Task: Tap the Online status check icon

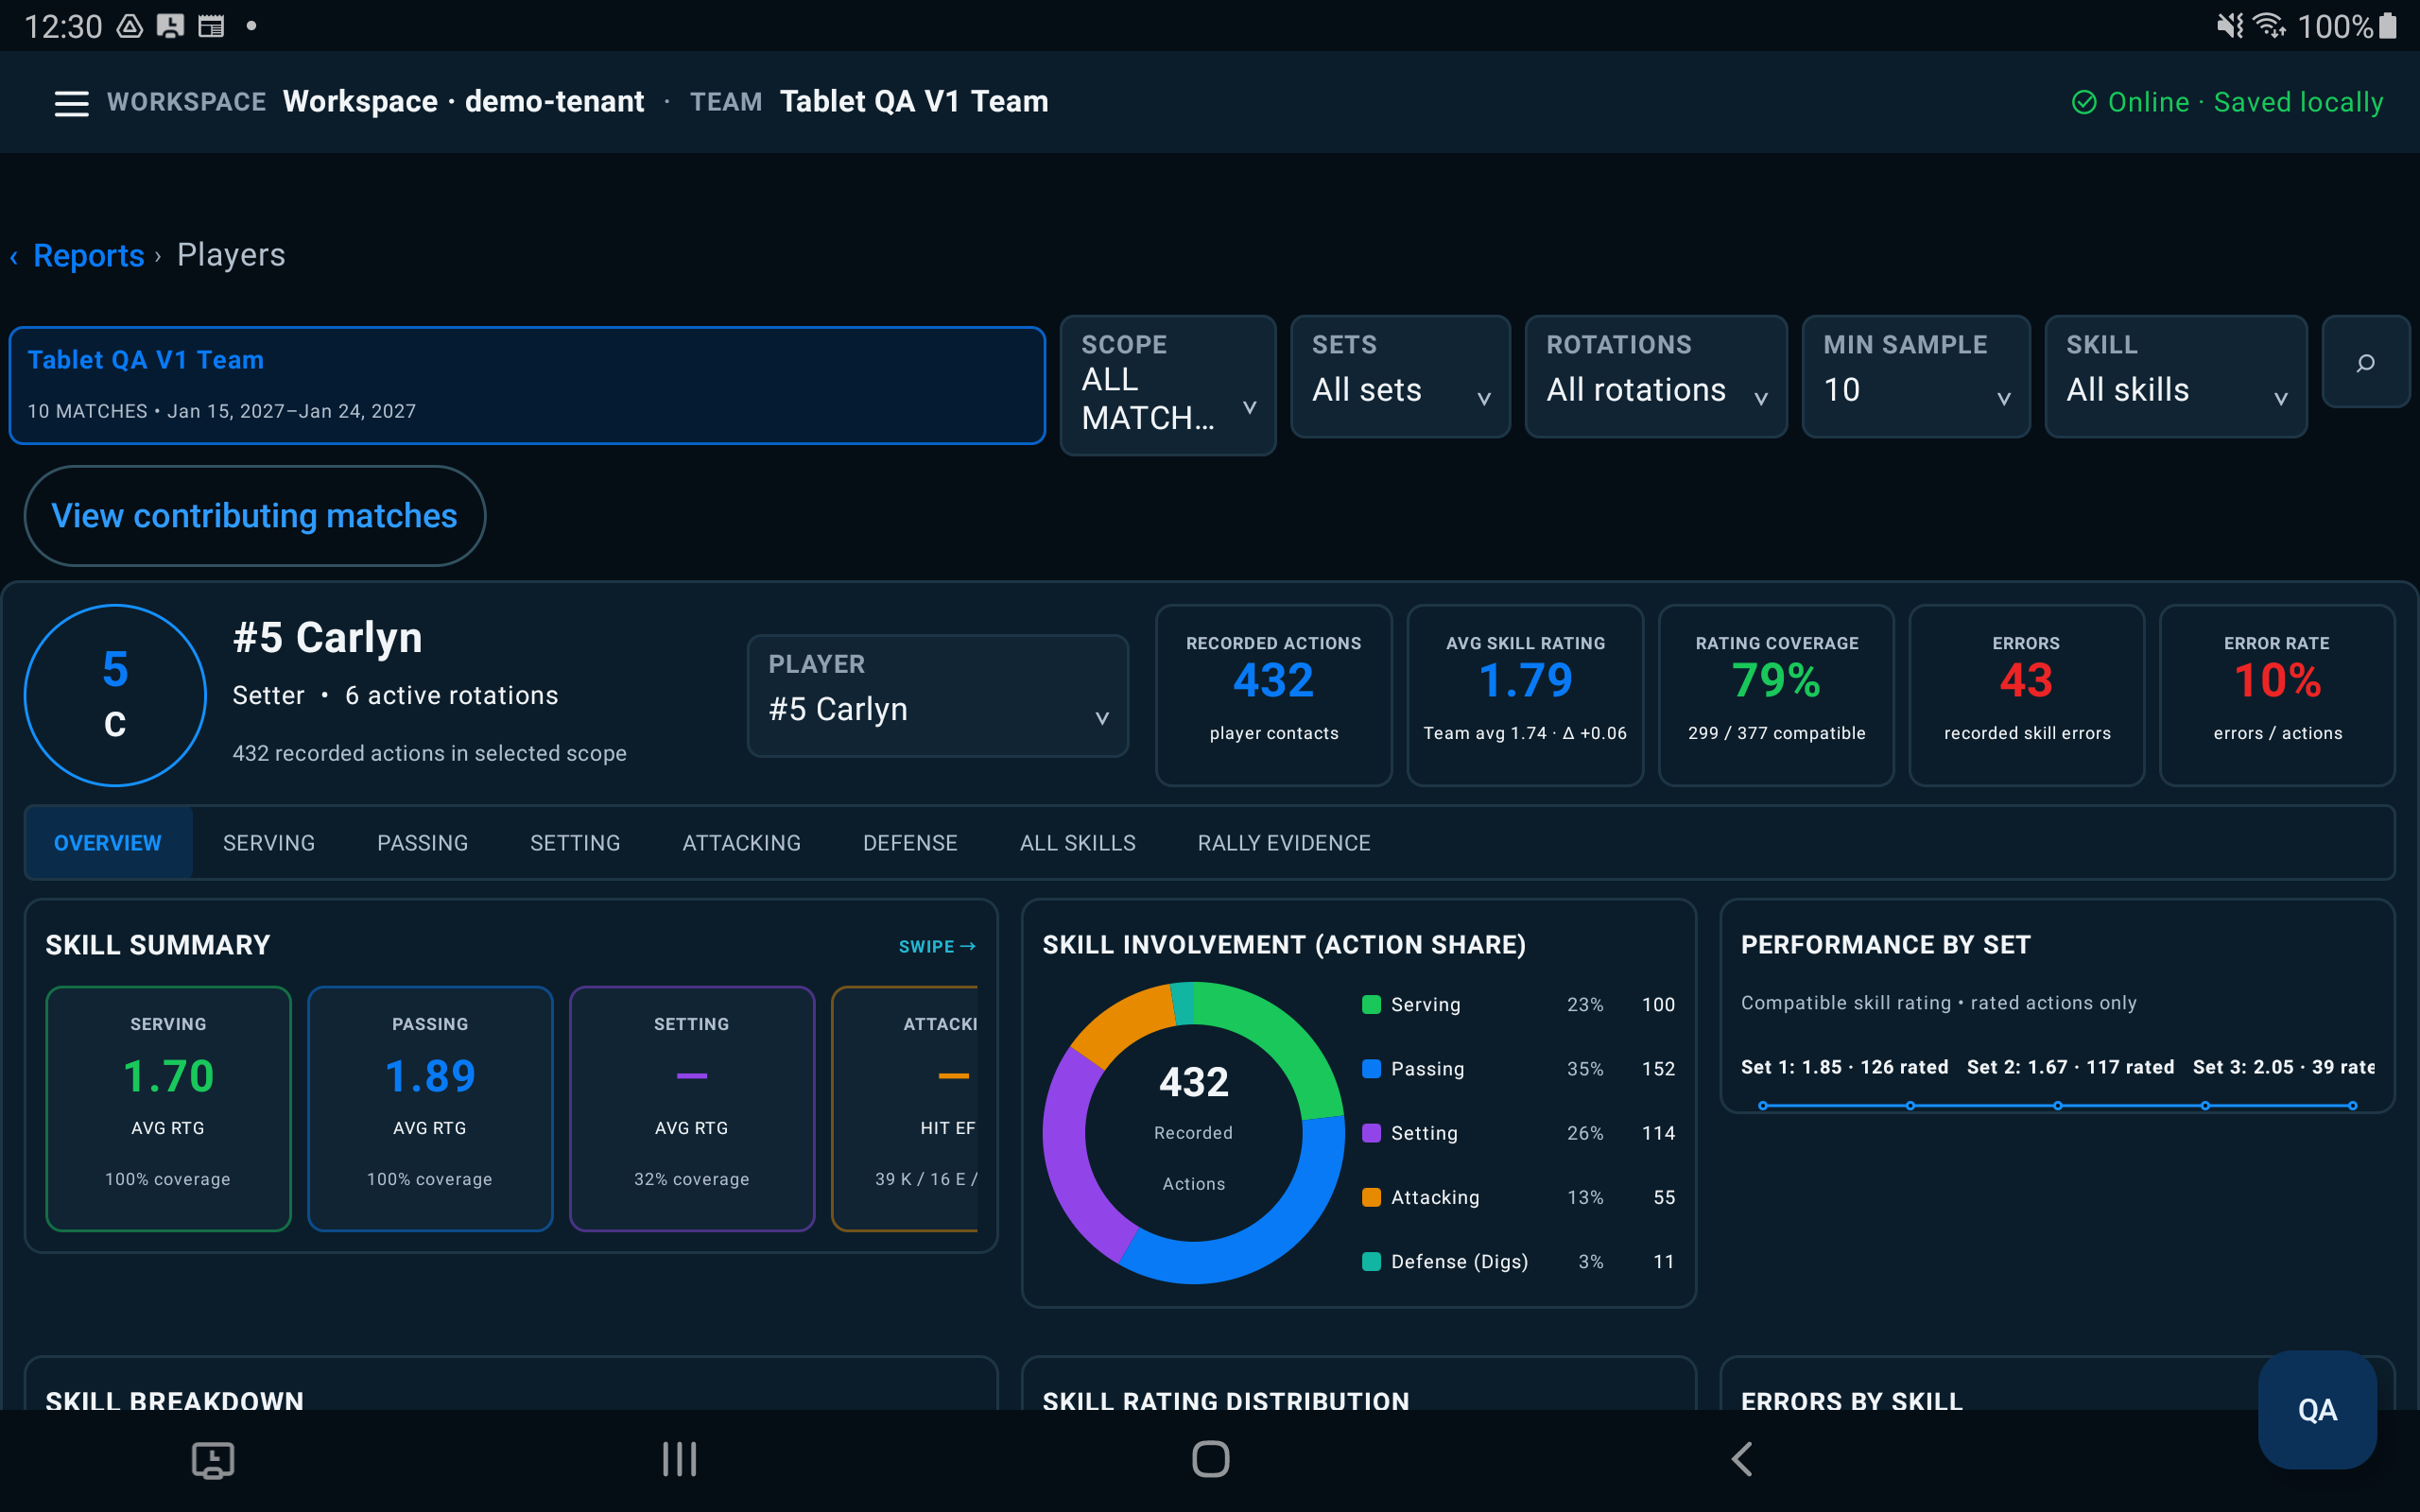Action: (x=2084, y=102)
